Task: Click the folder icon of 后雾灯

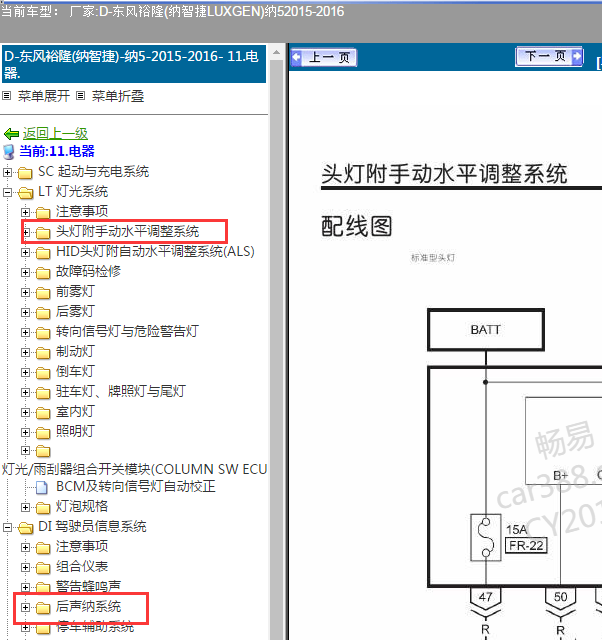Action: (x=43, y=313)
